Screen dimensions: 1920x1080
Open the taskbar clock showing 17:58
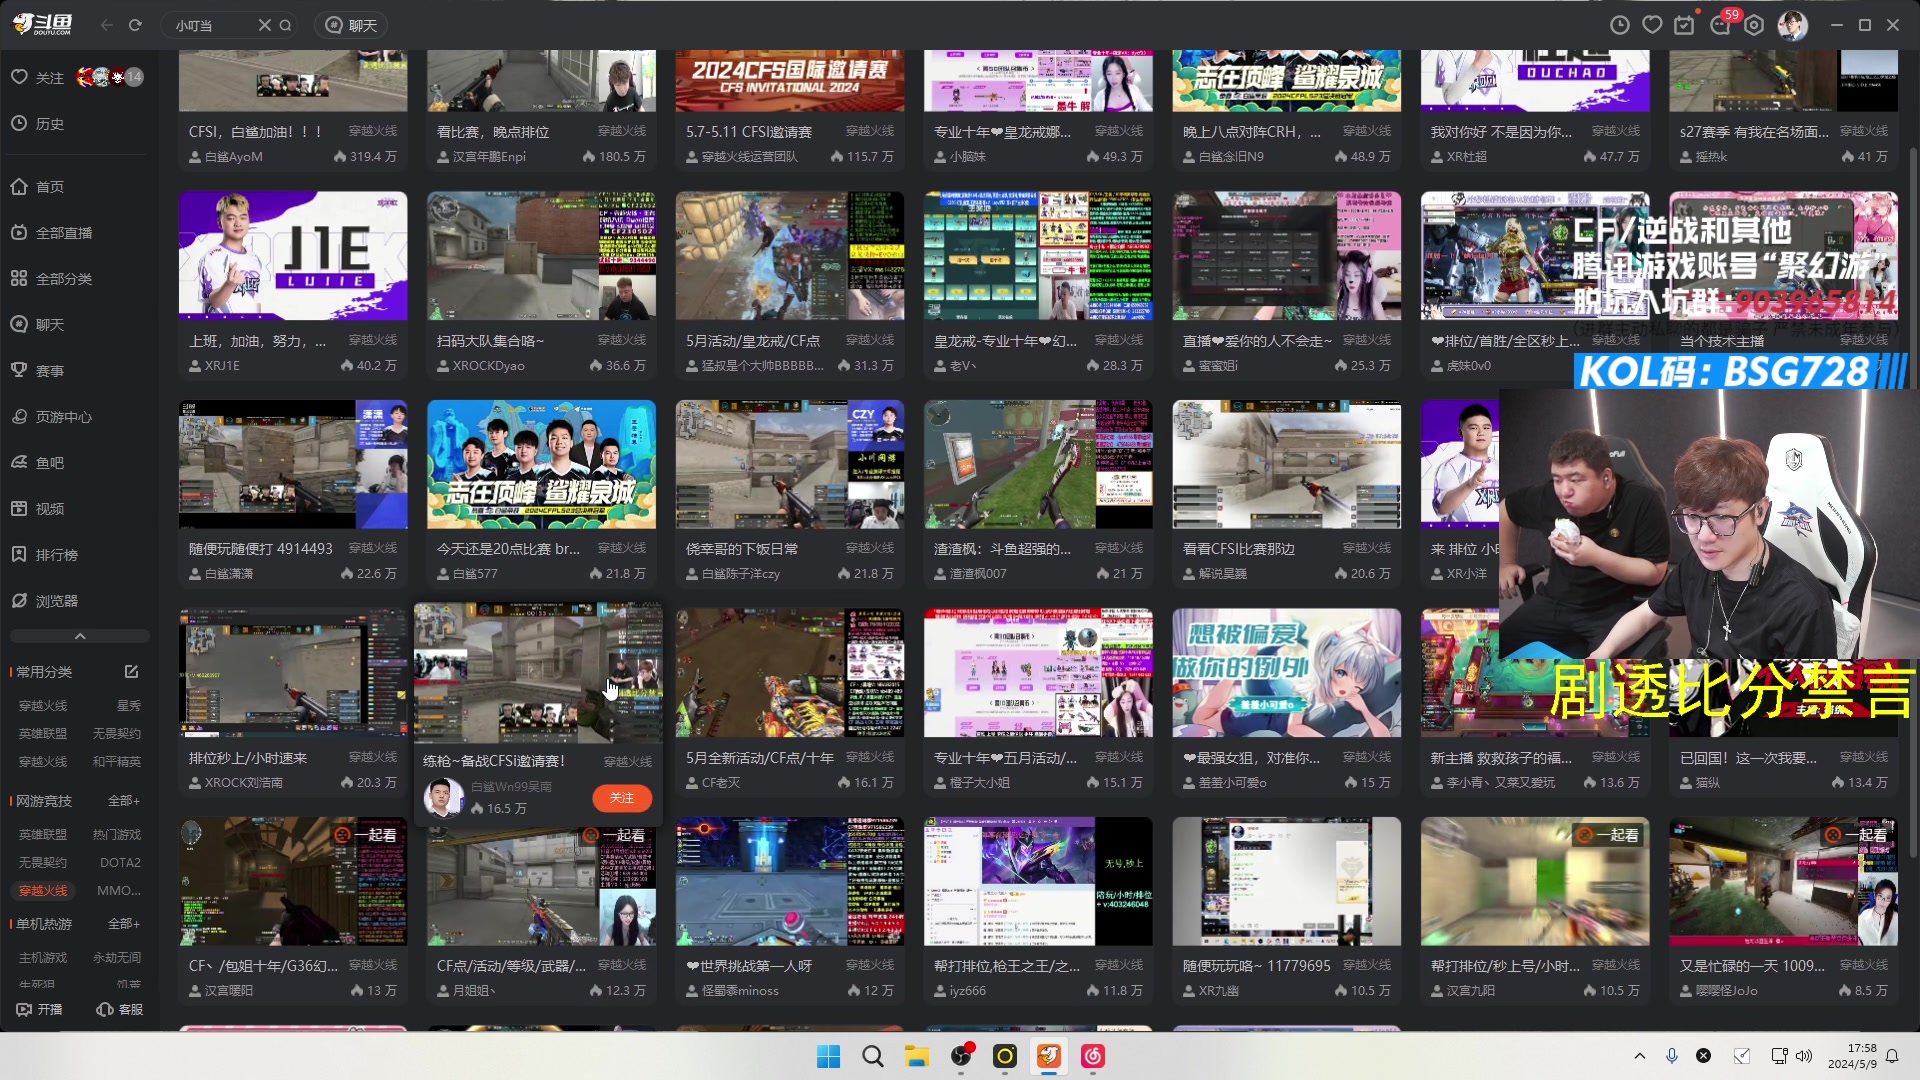(1853, 1056)
